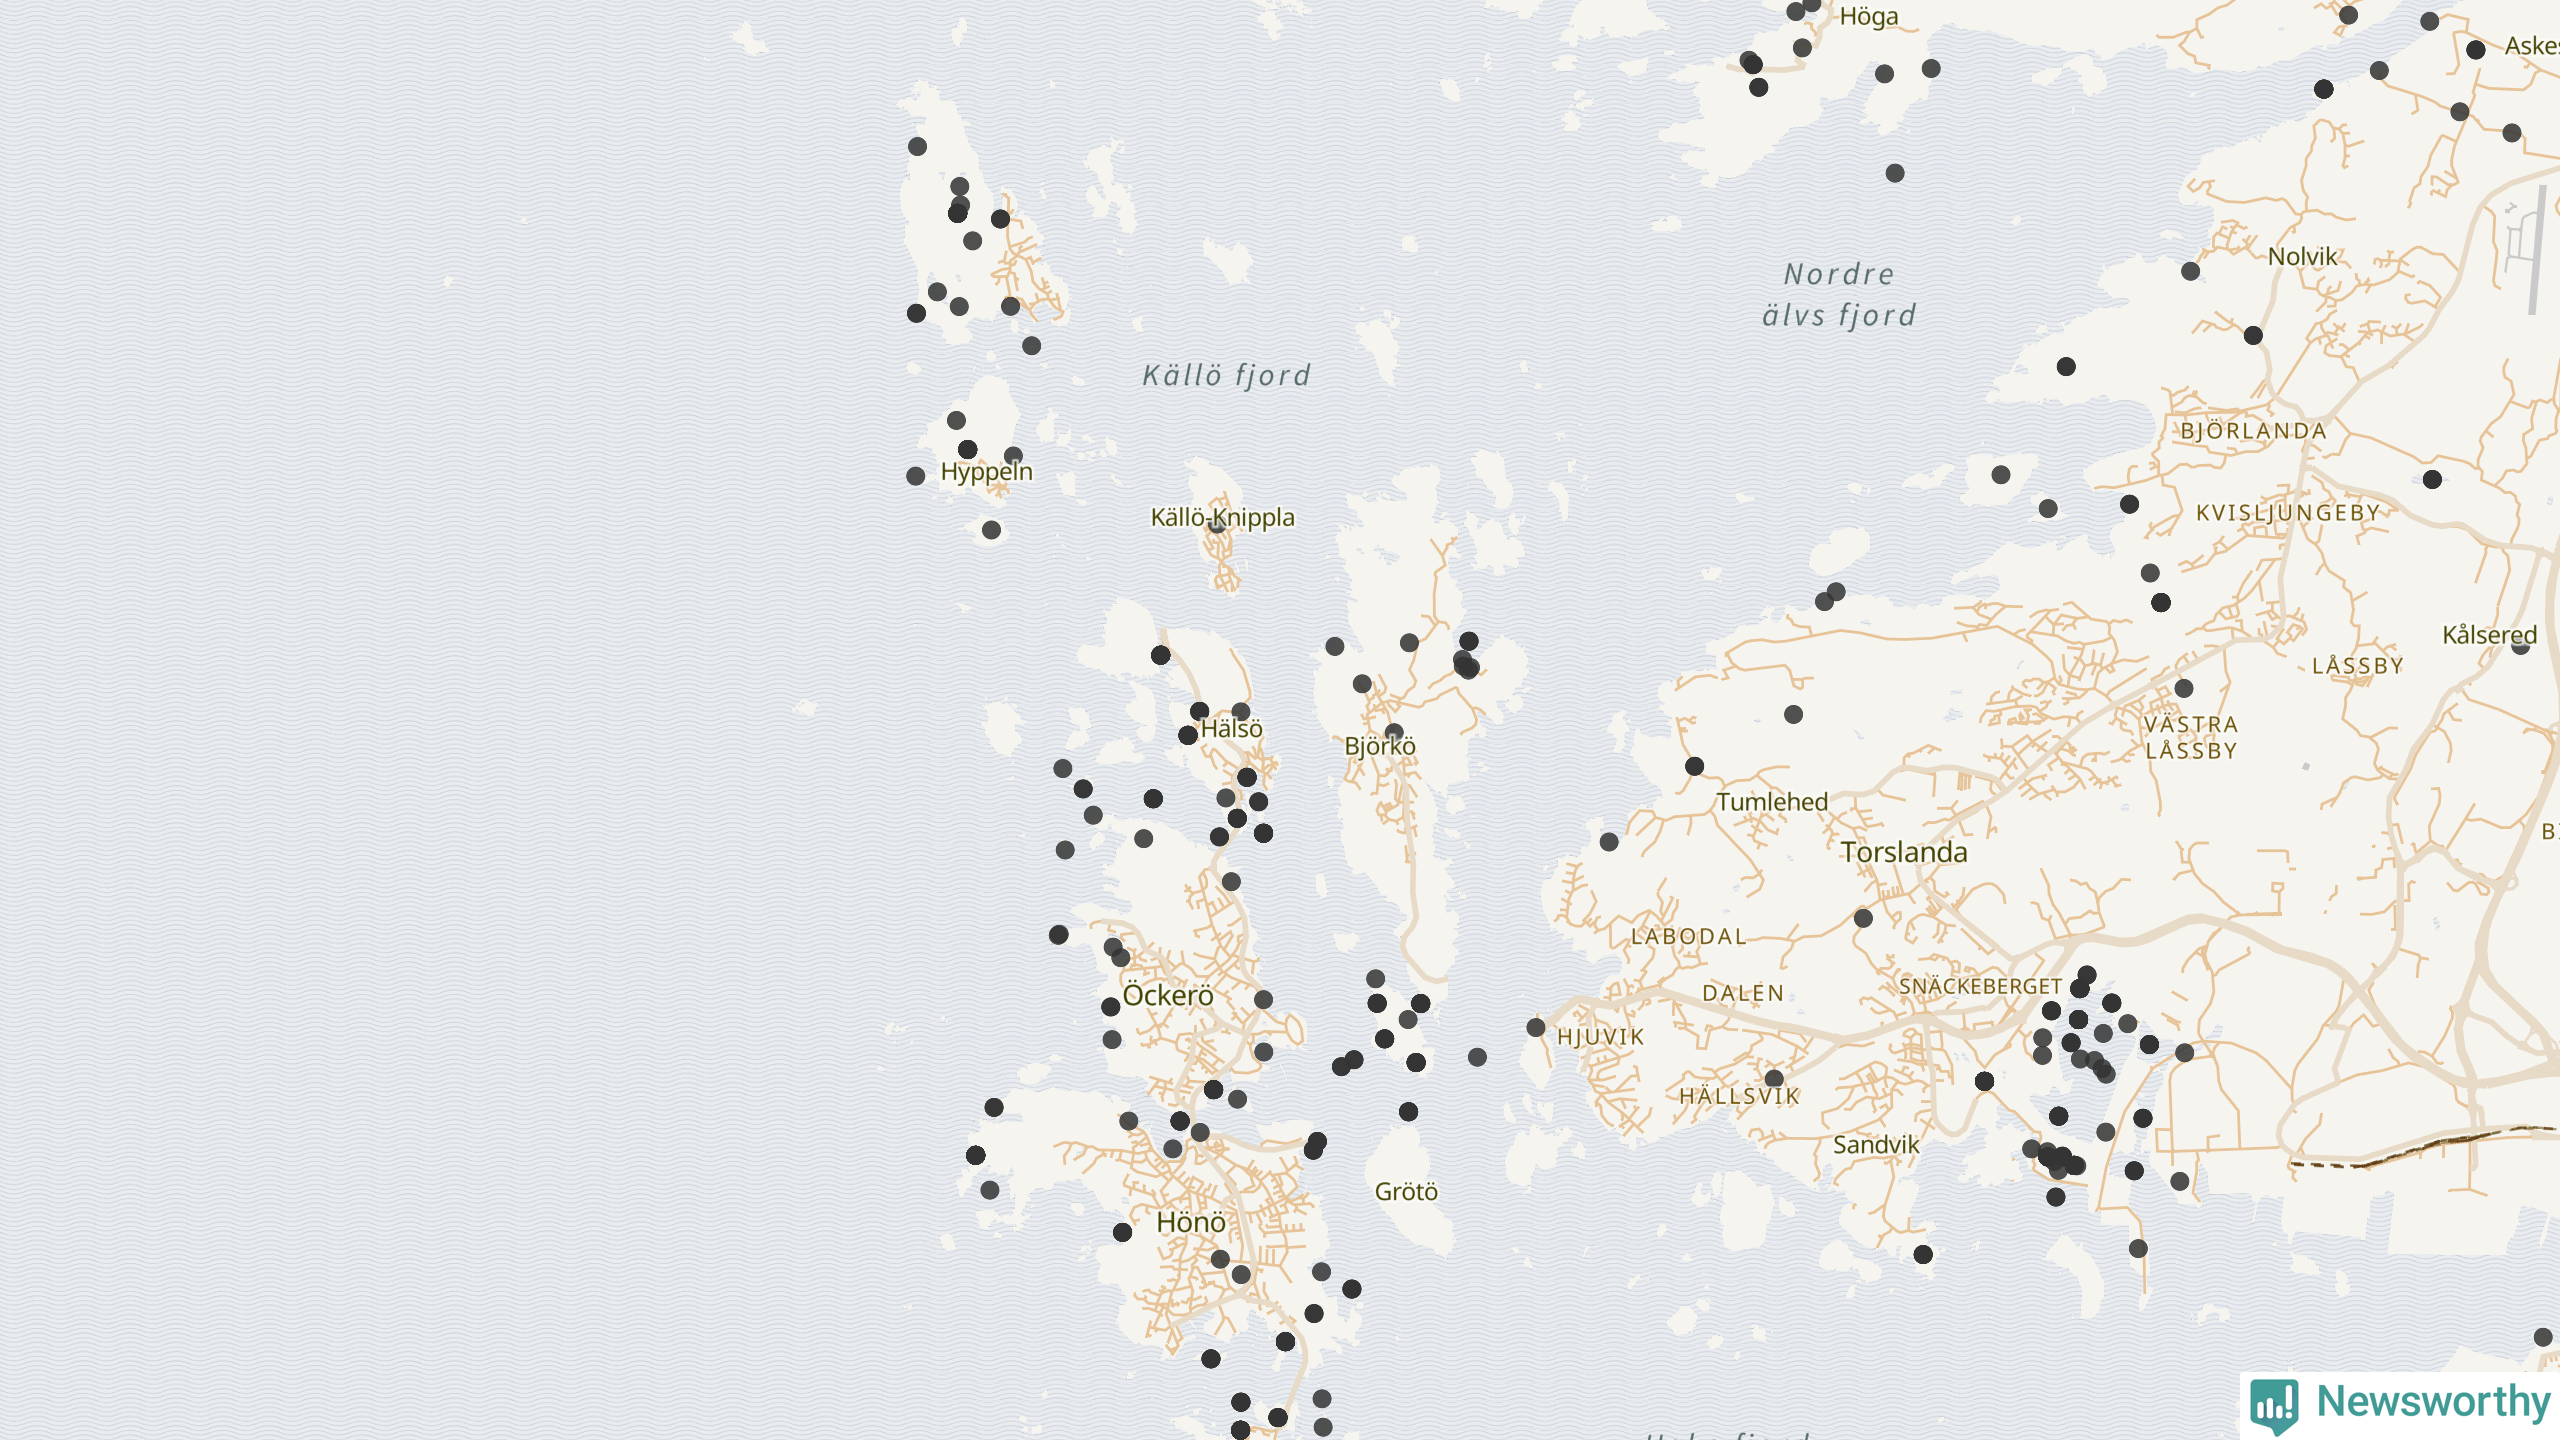Click the HJUVIK district label
The image size is (2560, 1440).
[1601, 1038]
